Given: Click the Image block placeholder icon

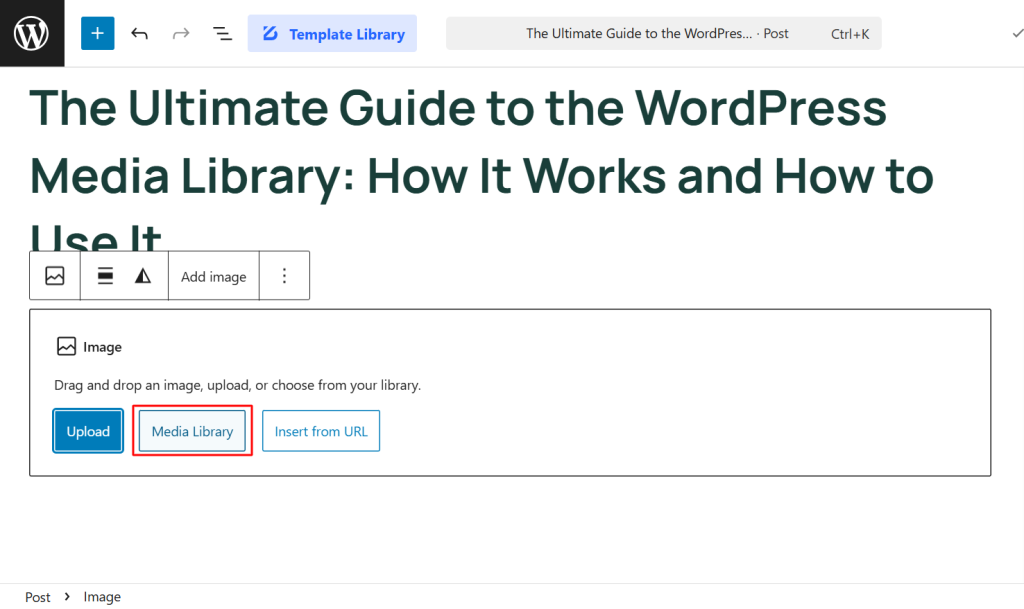Looking at the screenshot, I should click(x=66, y=346).
